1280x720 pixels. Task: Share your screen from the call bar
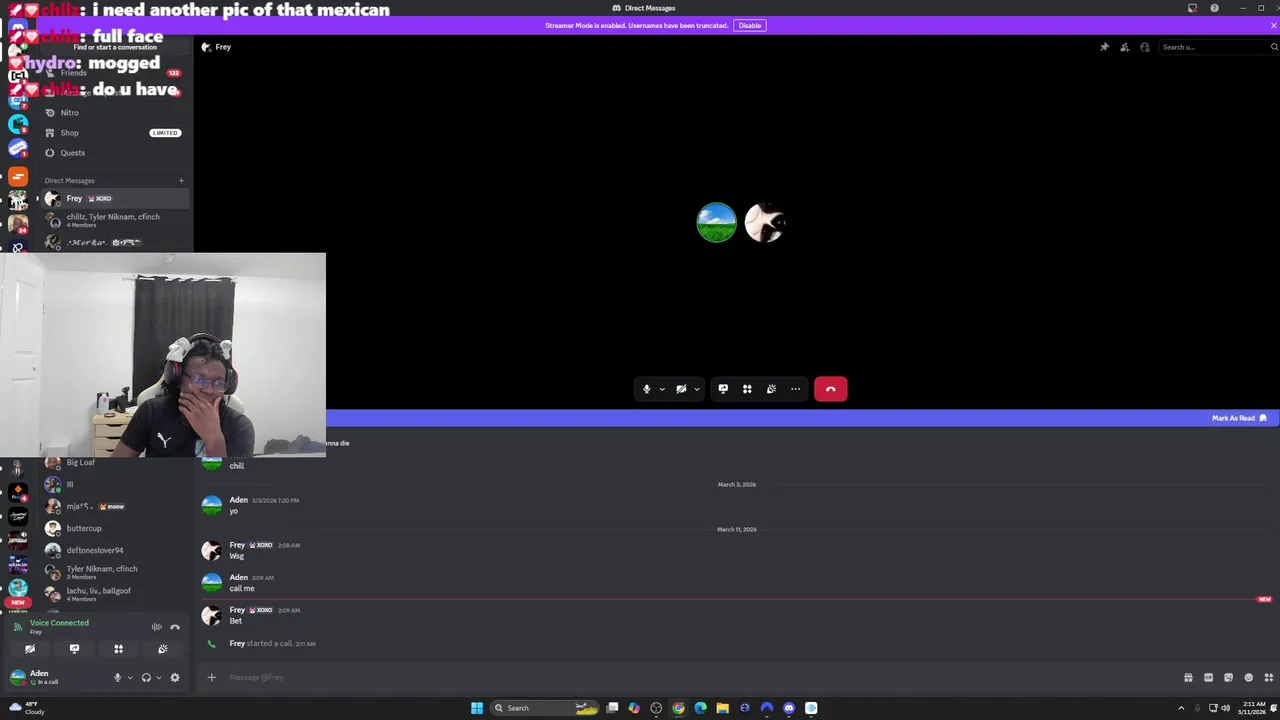(x=723, y=389)
